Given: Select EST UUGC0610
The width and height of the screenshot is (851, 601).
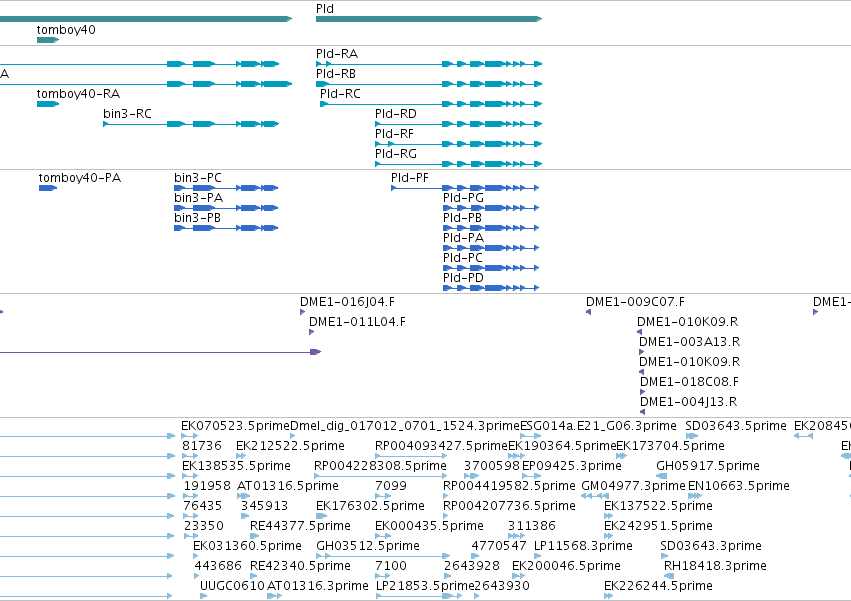Looking at the screenshot, I should tap(204, 596).
